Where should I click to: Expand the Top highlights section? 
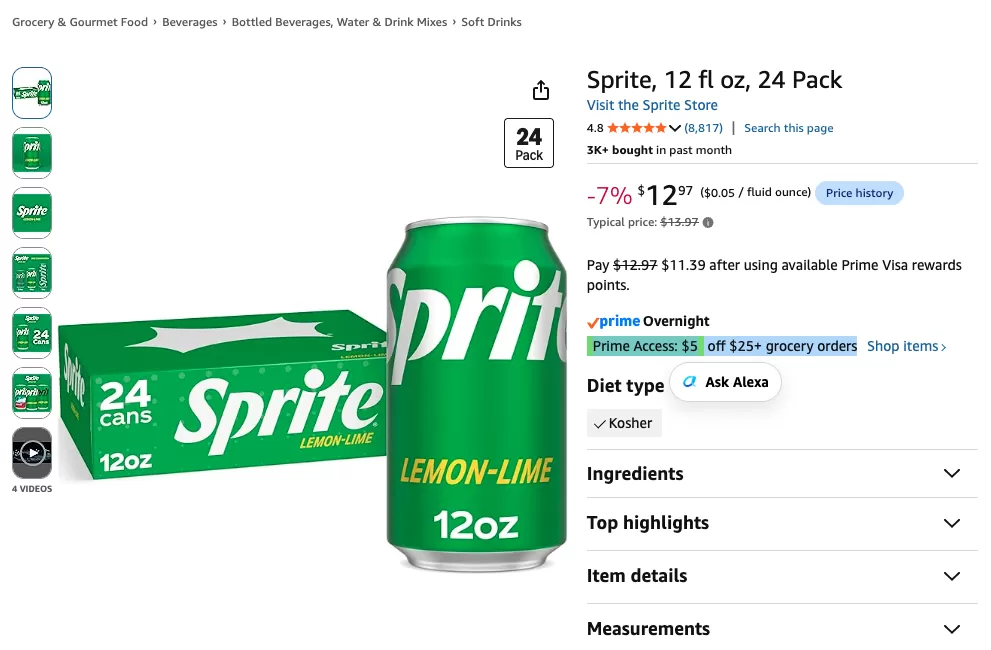tap(782, 523)
